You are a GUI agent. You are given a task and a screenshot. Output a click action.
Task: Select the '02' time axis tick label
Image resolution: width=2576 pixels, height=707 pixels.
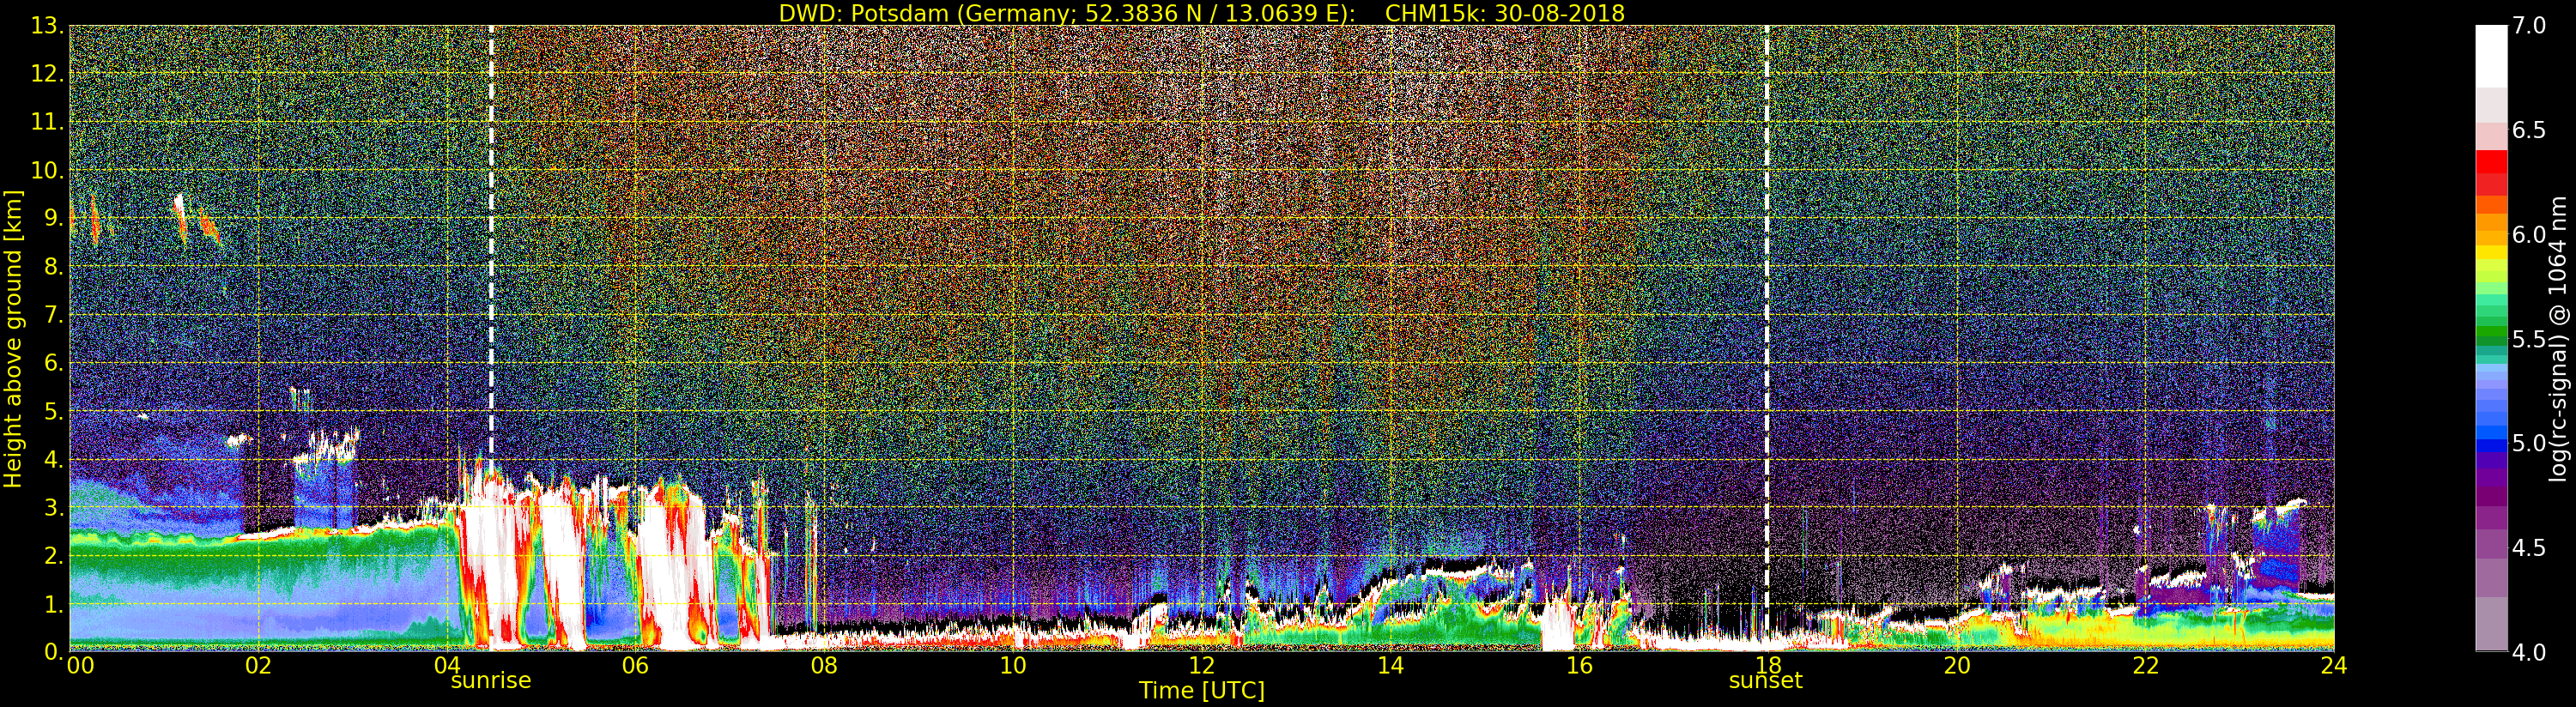click(258, 666)
